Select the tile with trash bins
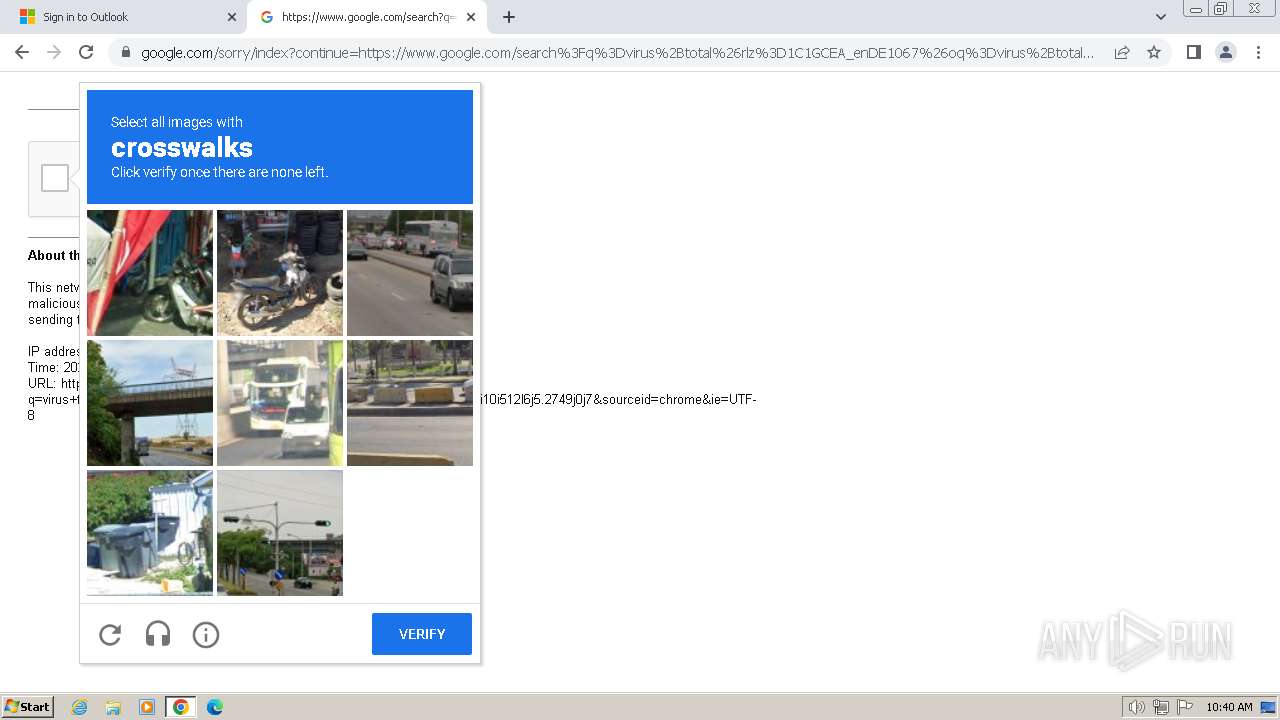The height and width of the screenshot is (720, 1280). (x=150, y=533)
